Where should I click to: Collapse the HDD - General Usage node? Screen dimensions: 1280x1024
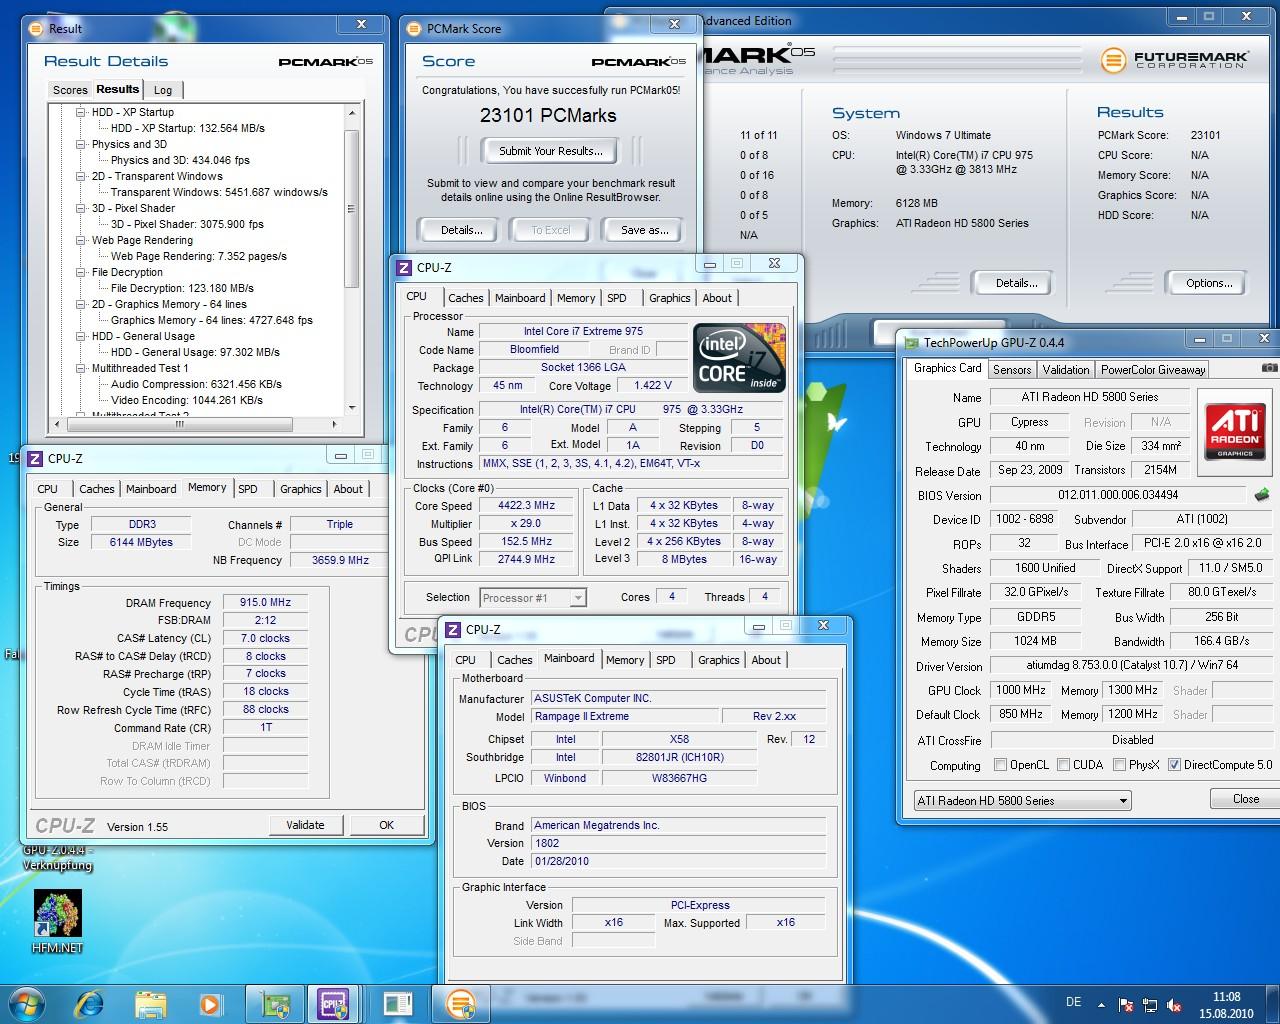coord(81,336)
